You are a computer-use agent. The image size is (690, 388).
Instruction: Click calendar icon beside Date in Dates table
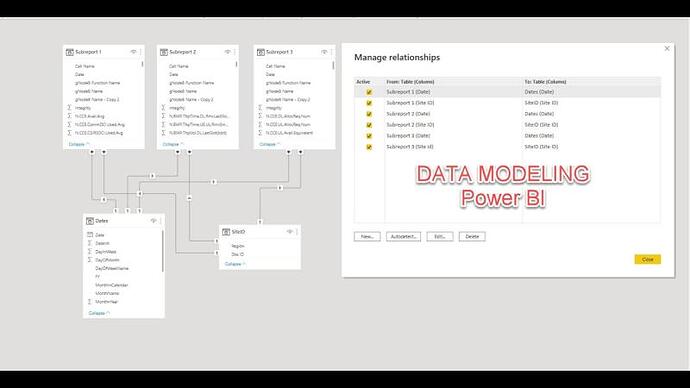point(90,235)
